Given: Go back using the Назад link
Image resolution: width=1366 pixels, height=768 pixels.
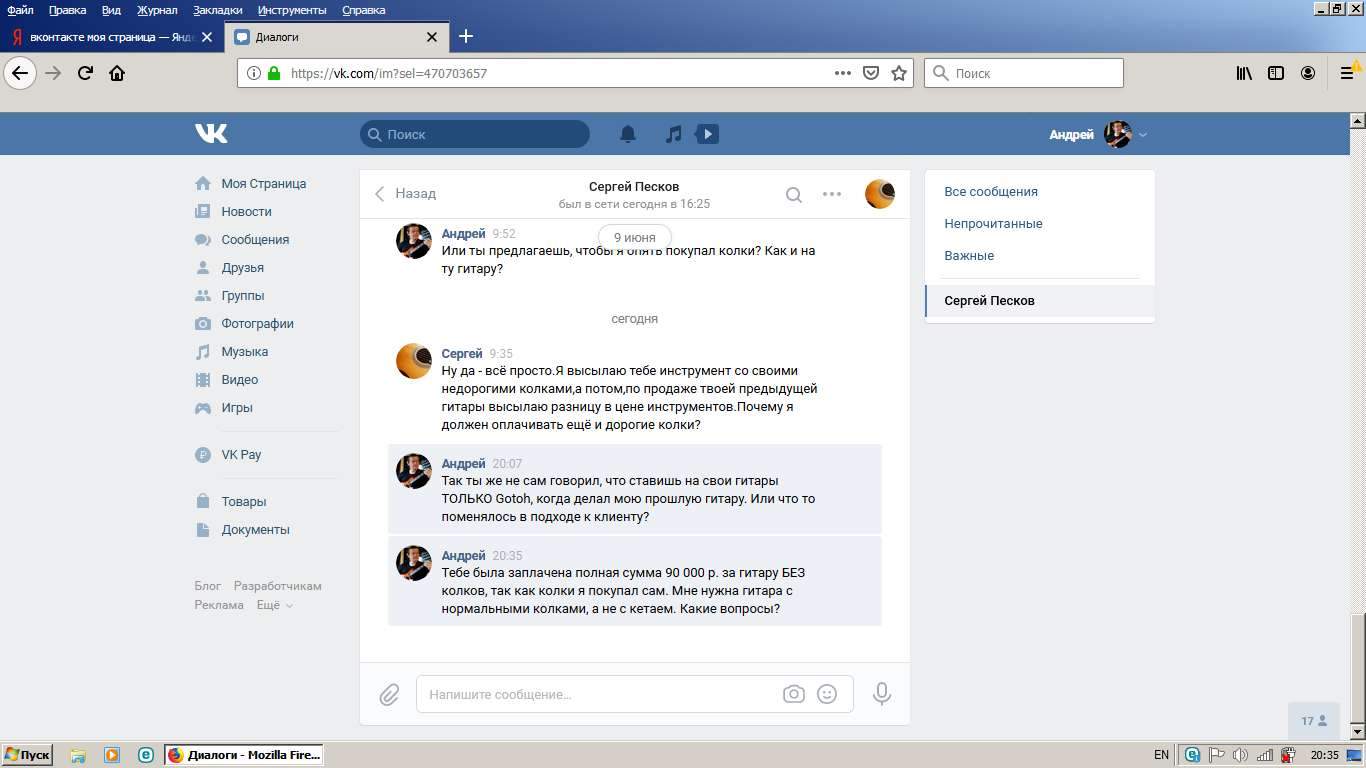Looking at the screenshot, I should coord(406,194).
